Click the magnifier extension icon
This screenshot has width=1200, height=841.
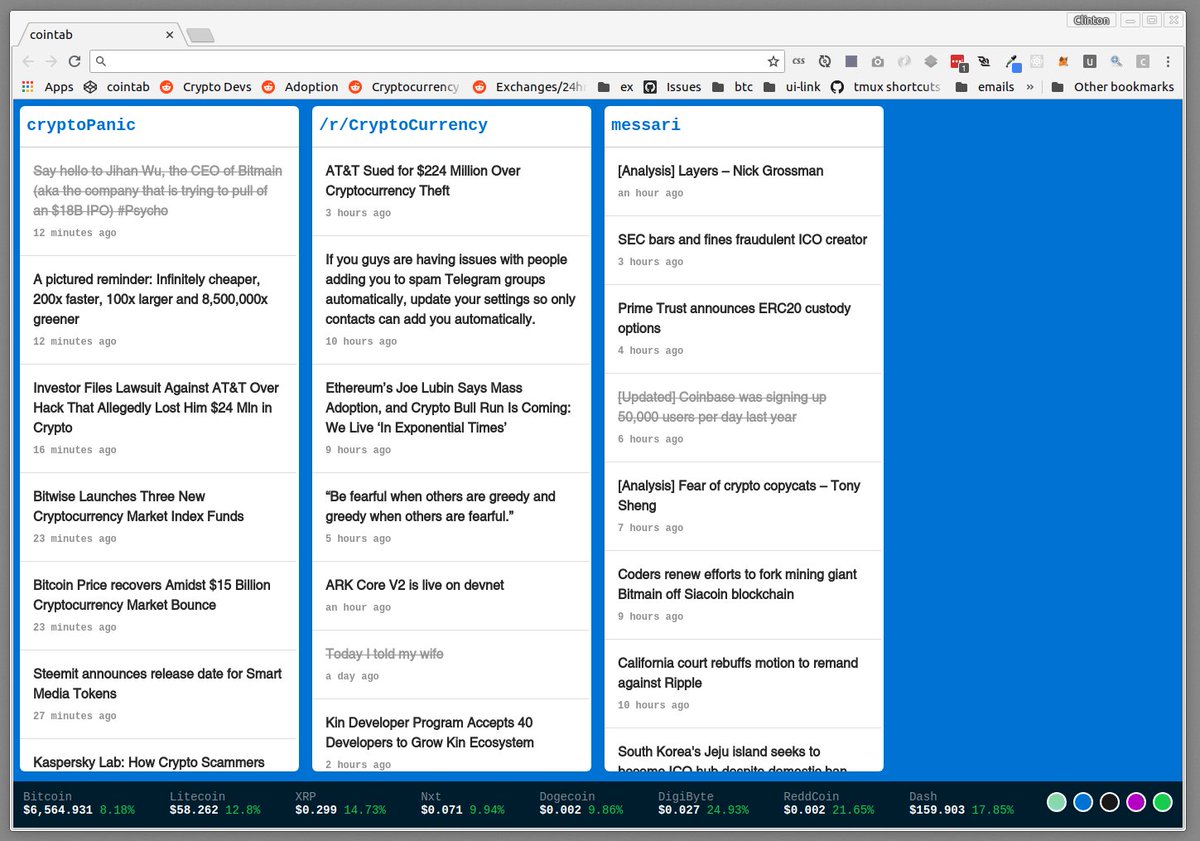click(x=1116, y=61)
